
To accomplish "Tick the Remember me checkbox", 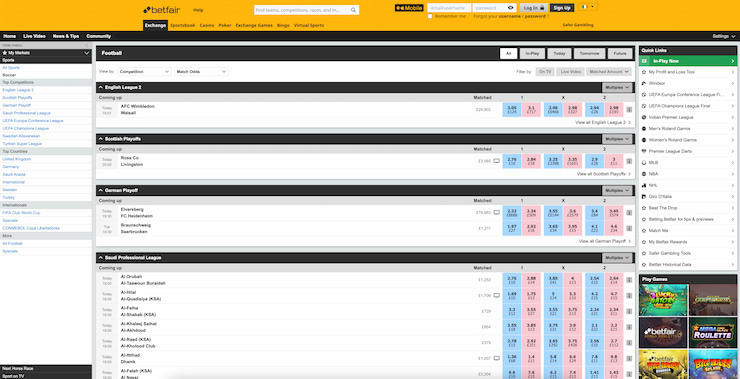I will coord(430,16).
